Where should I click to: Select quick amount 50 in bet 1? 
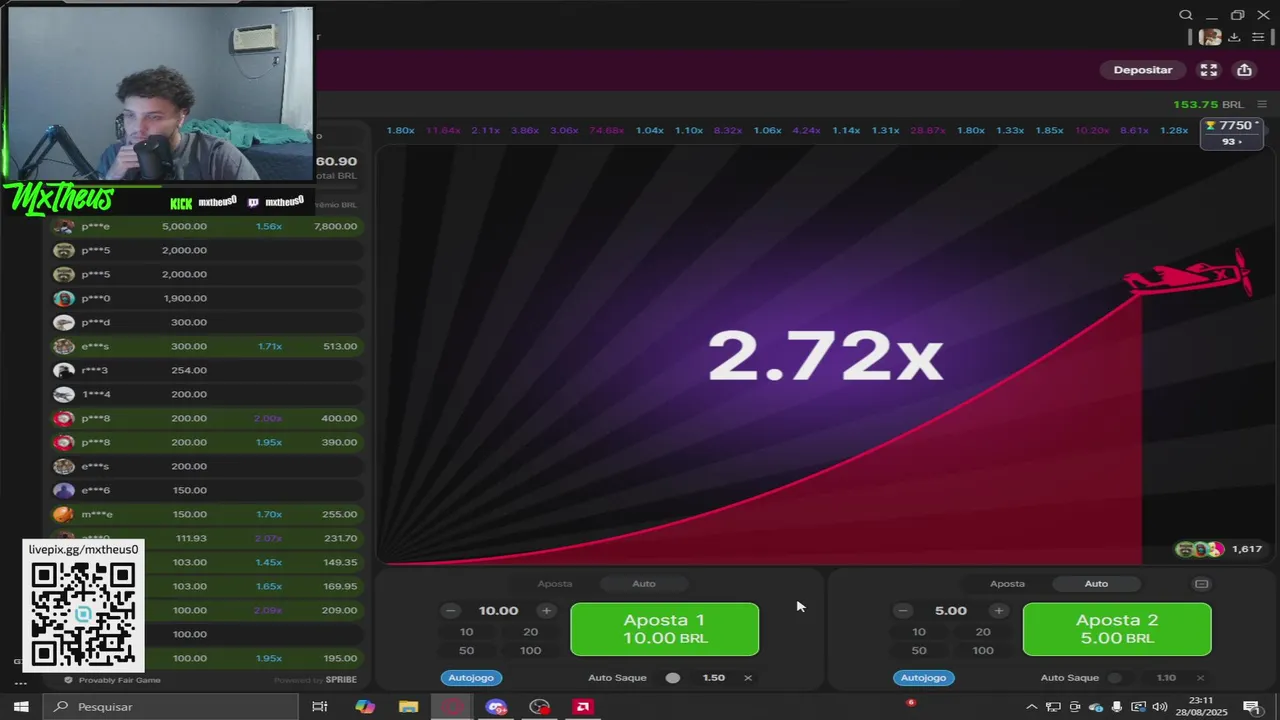(466, 650)
